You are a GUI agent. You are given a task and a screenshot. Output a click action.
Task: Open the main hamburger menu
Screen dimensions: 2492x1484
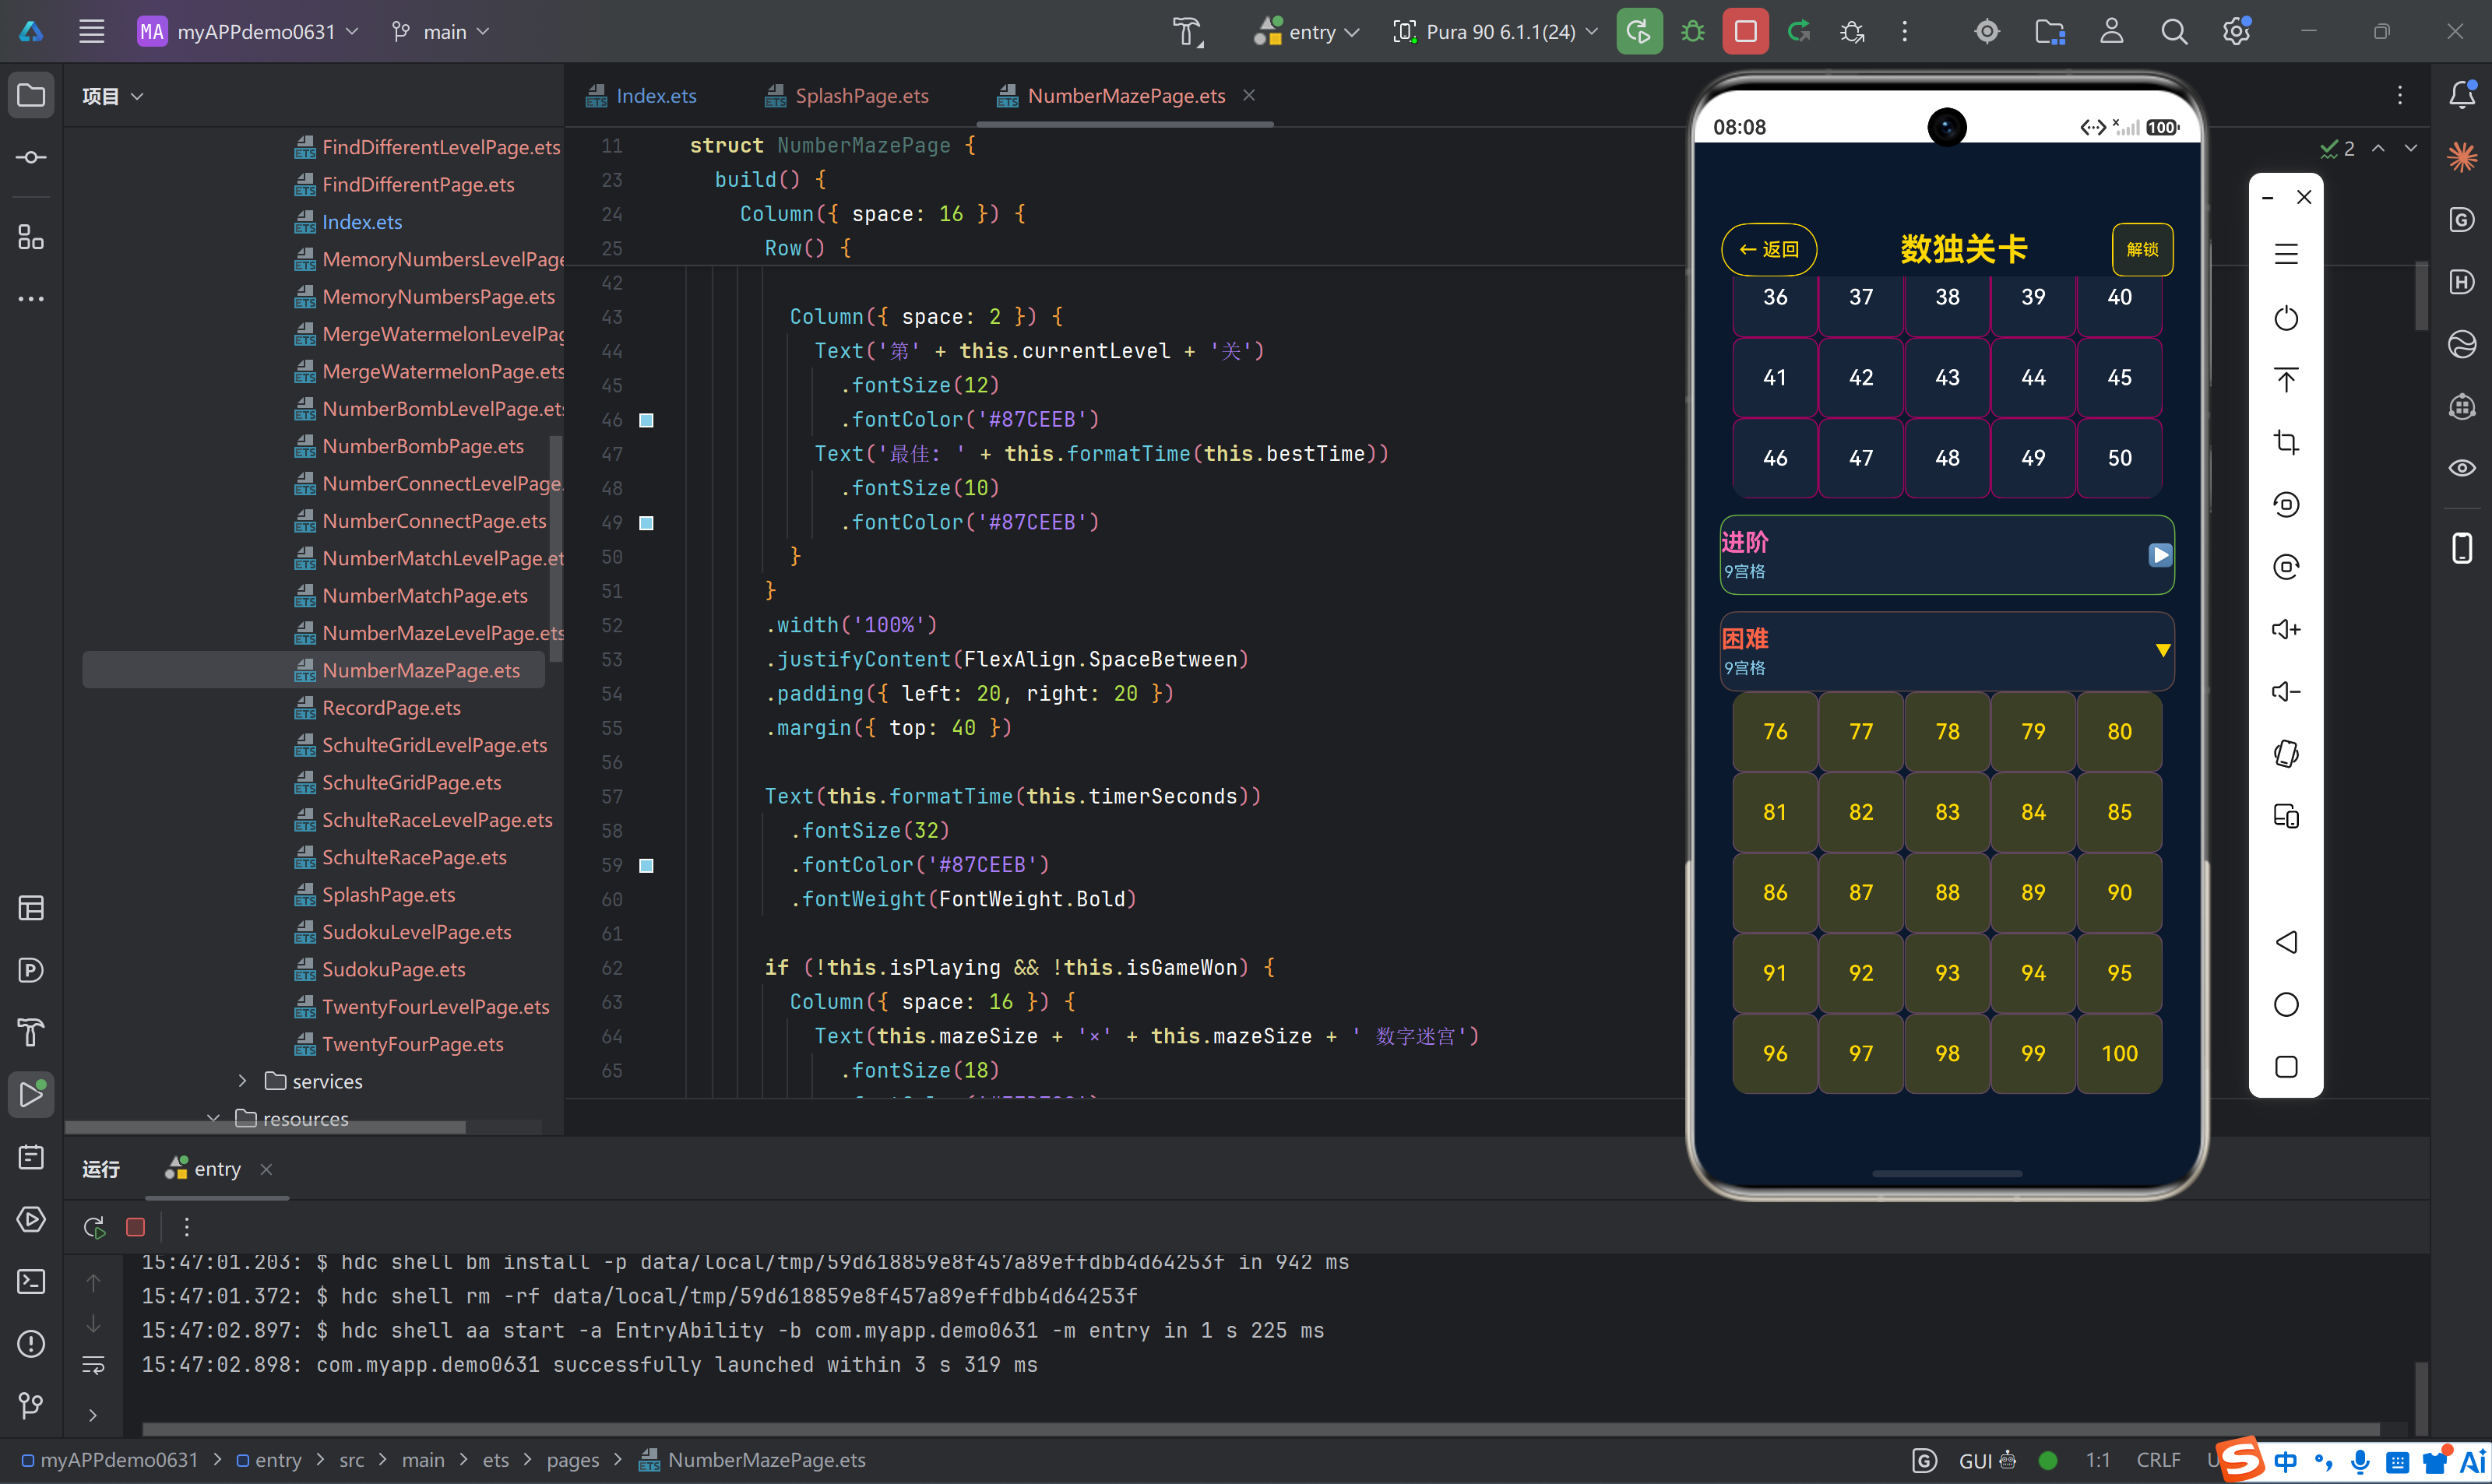point(92,32)
